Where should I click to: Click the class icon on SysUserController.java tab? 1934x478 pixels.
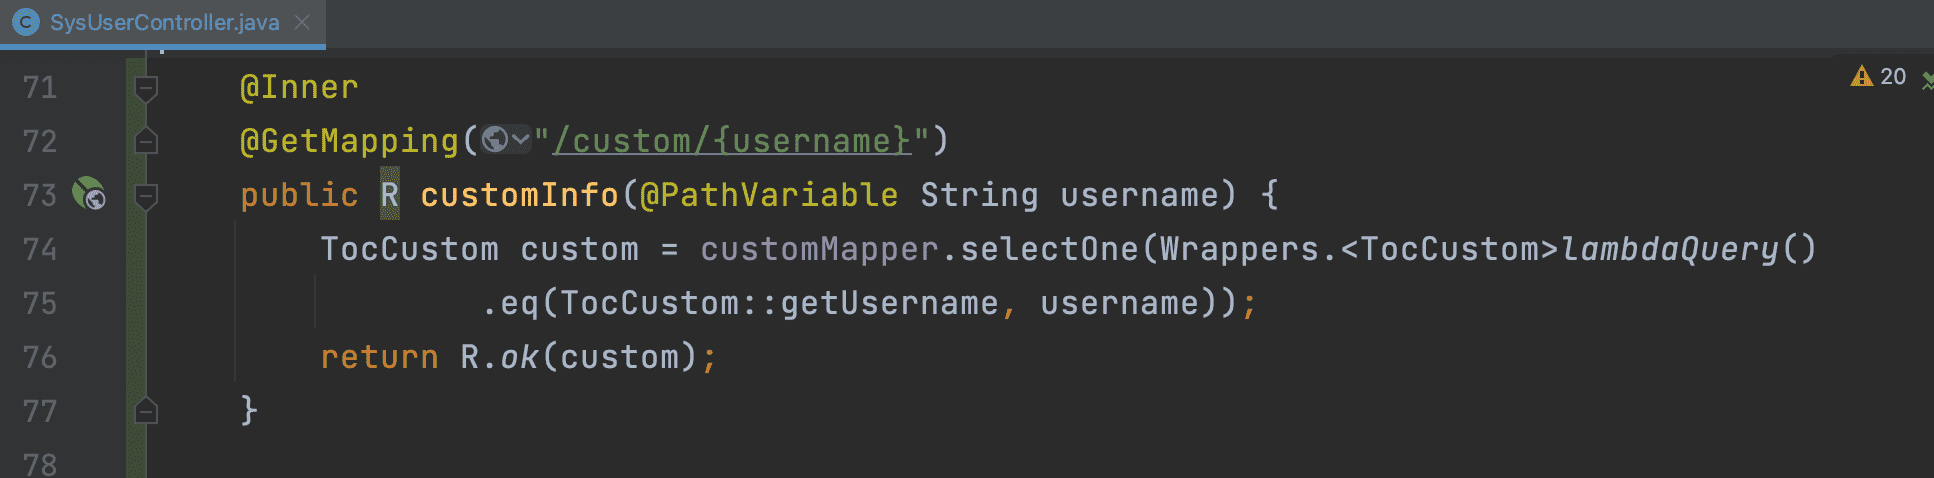click(x=26, y=22)
